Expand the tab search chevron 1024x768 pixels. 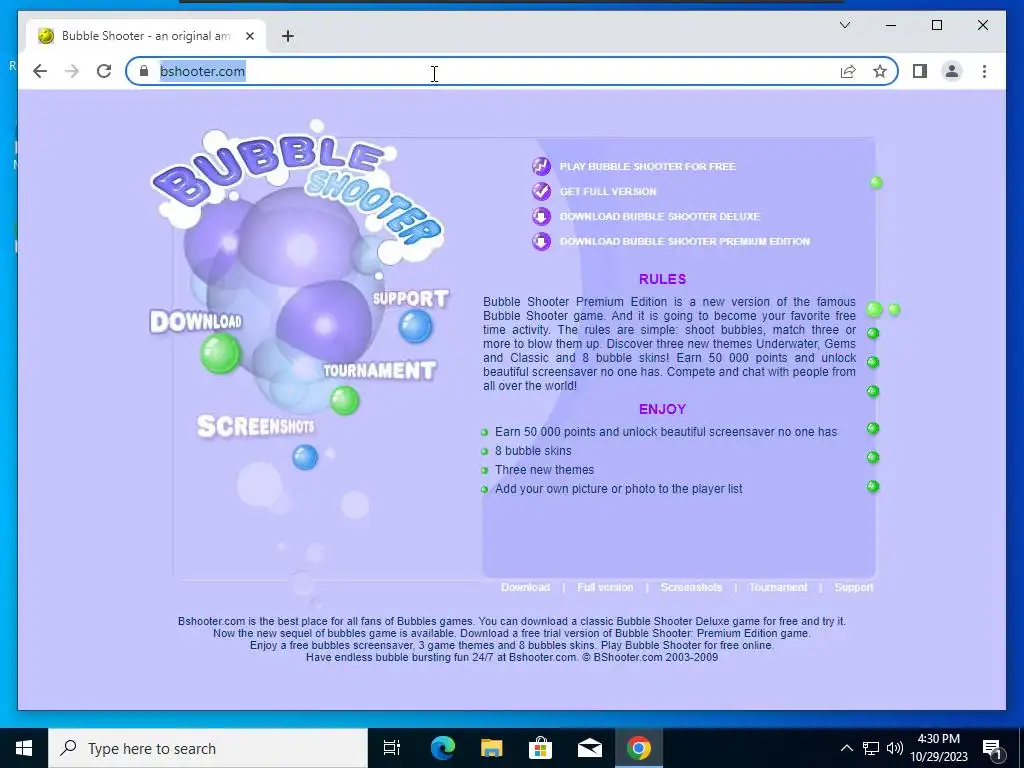click(844, 25)
